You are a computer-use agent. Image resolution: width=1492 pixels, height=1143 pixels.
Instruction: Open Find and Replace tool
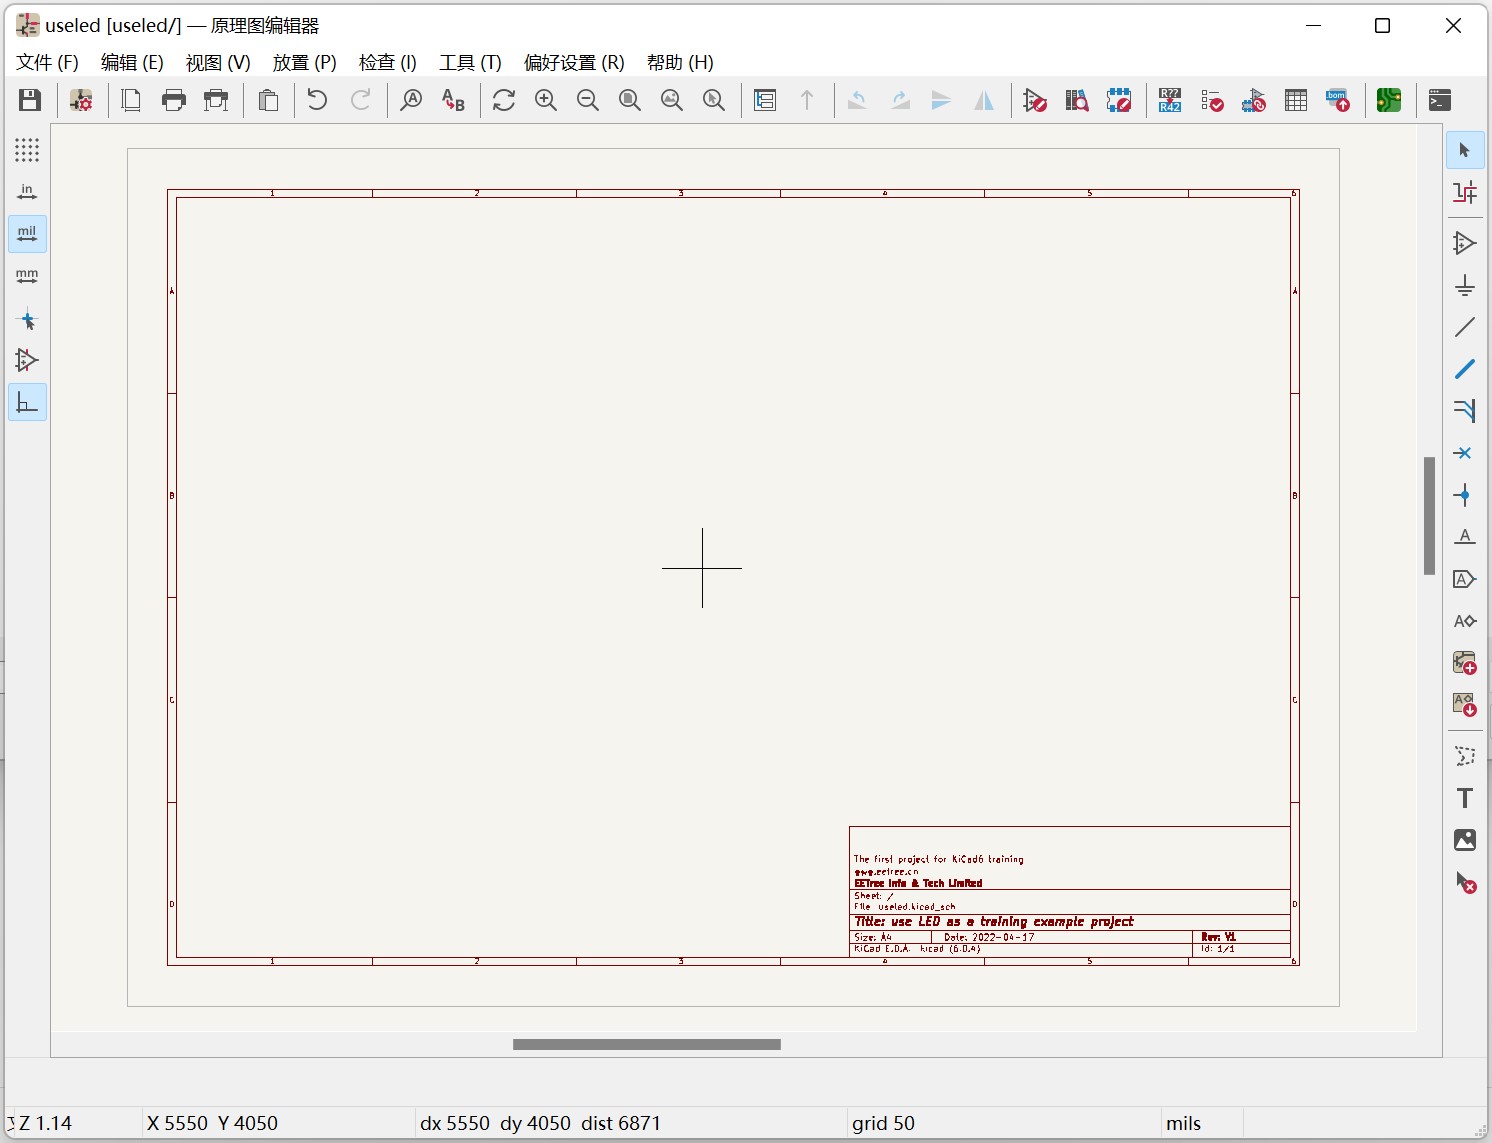453,100
